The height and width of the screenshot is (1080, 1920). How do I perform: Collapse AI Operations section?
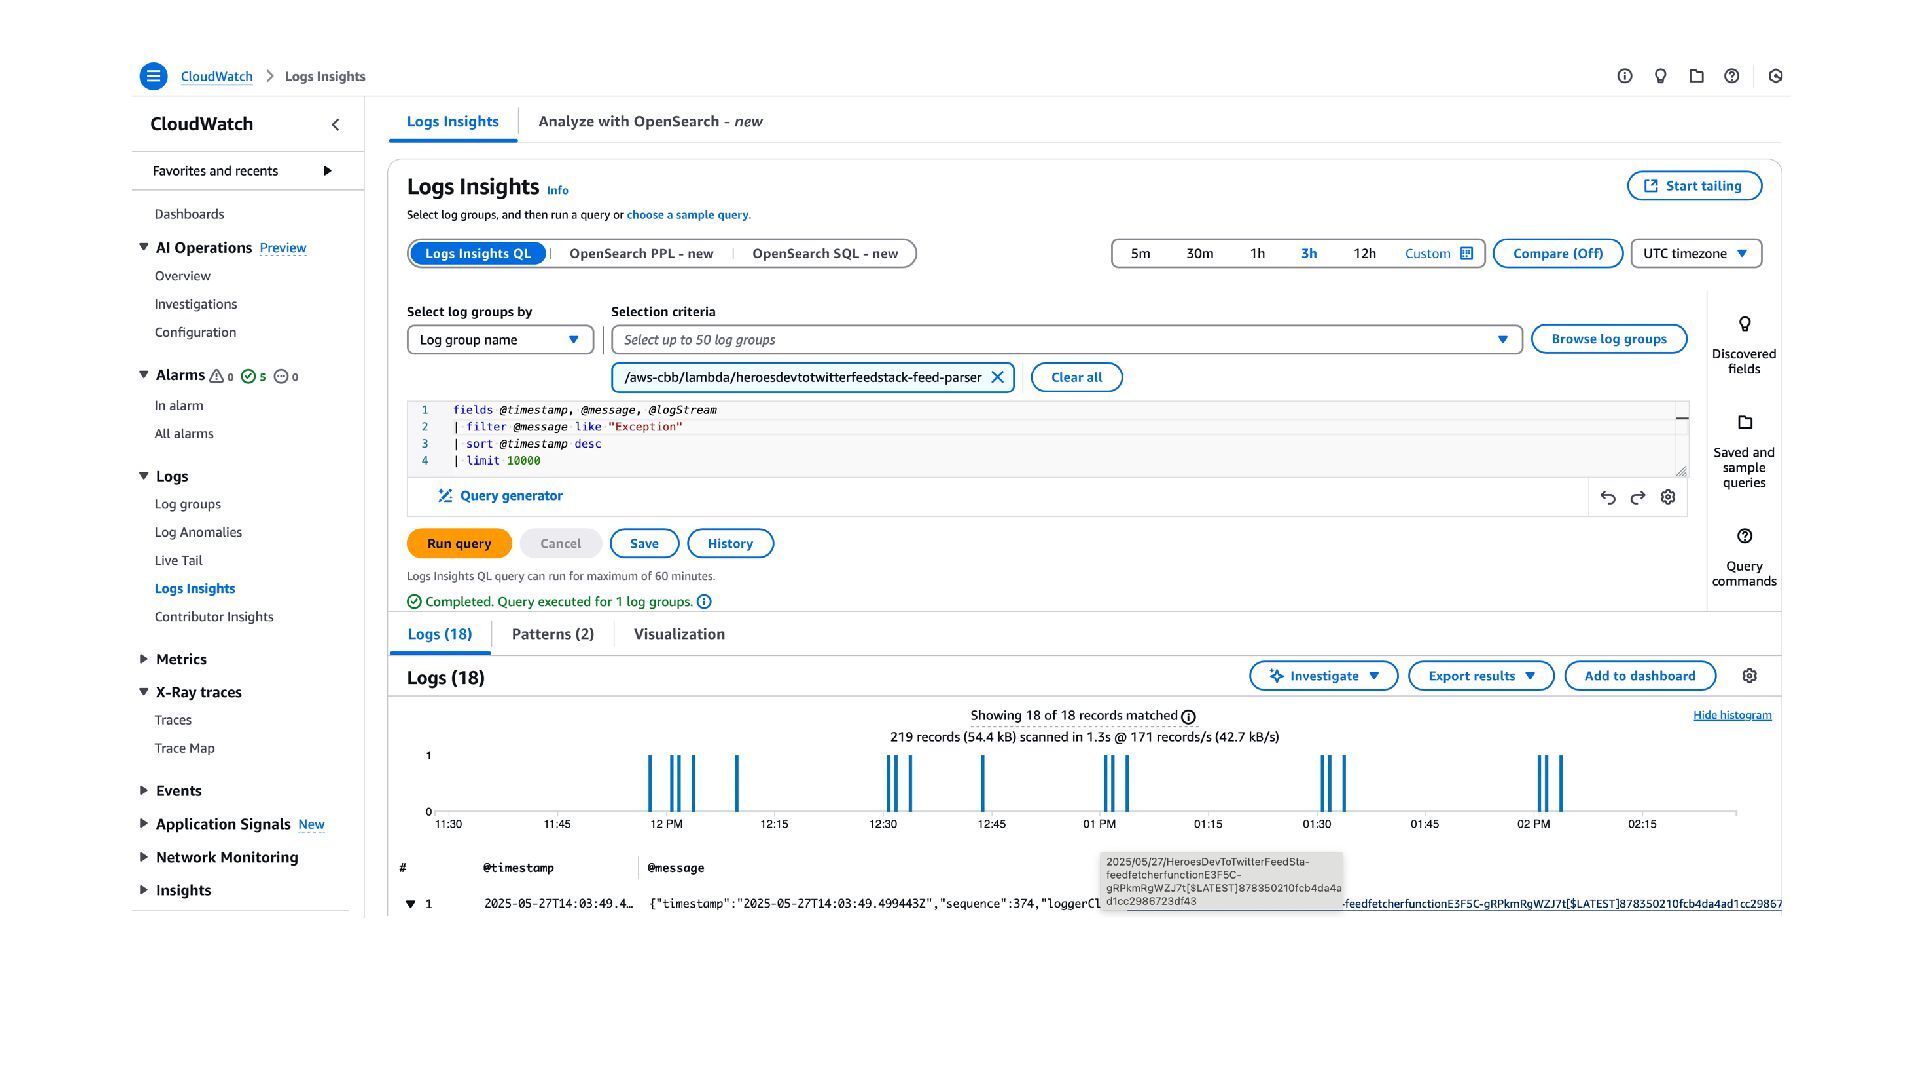(143, 247)
